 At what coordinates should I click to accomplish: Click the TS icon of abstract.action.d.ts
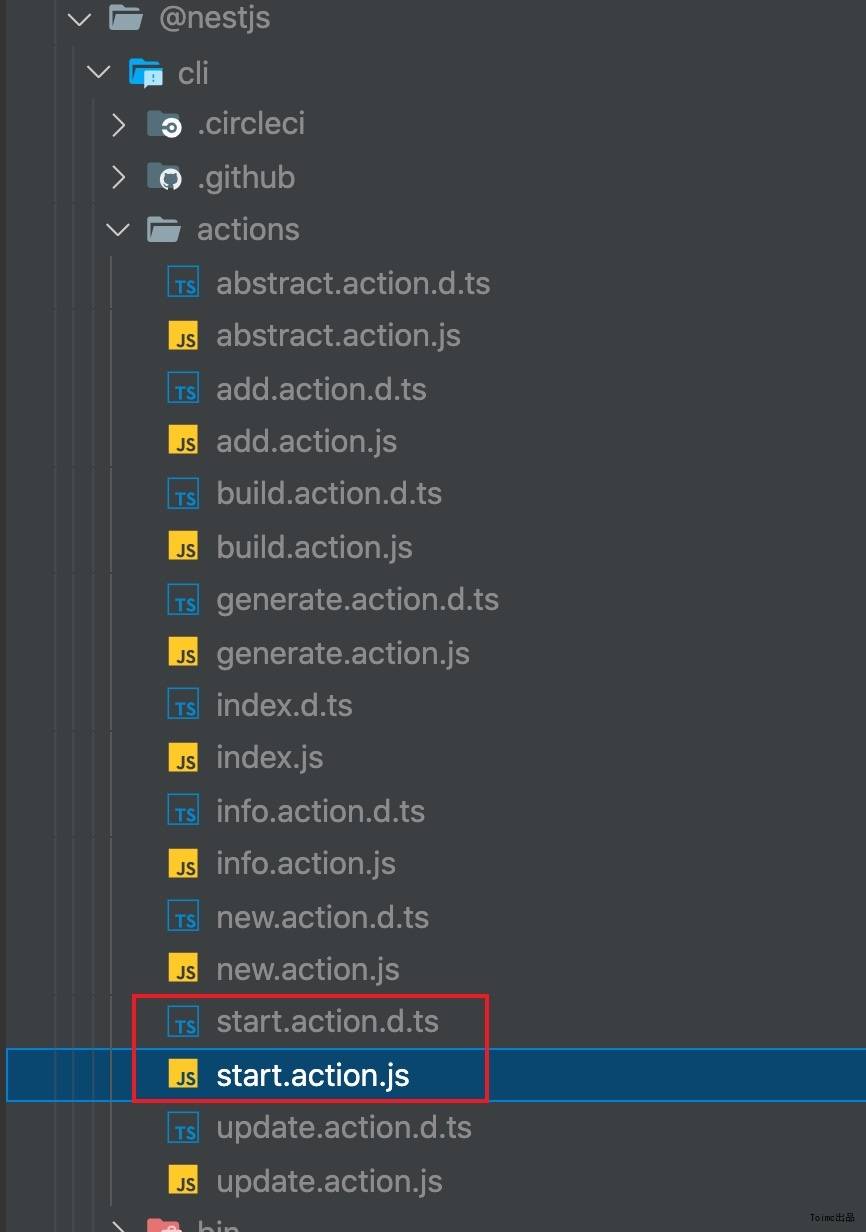(184, 283)
